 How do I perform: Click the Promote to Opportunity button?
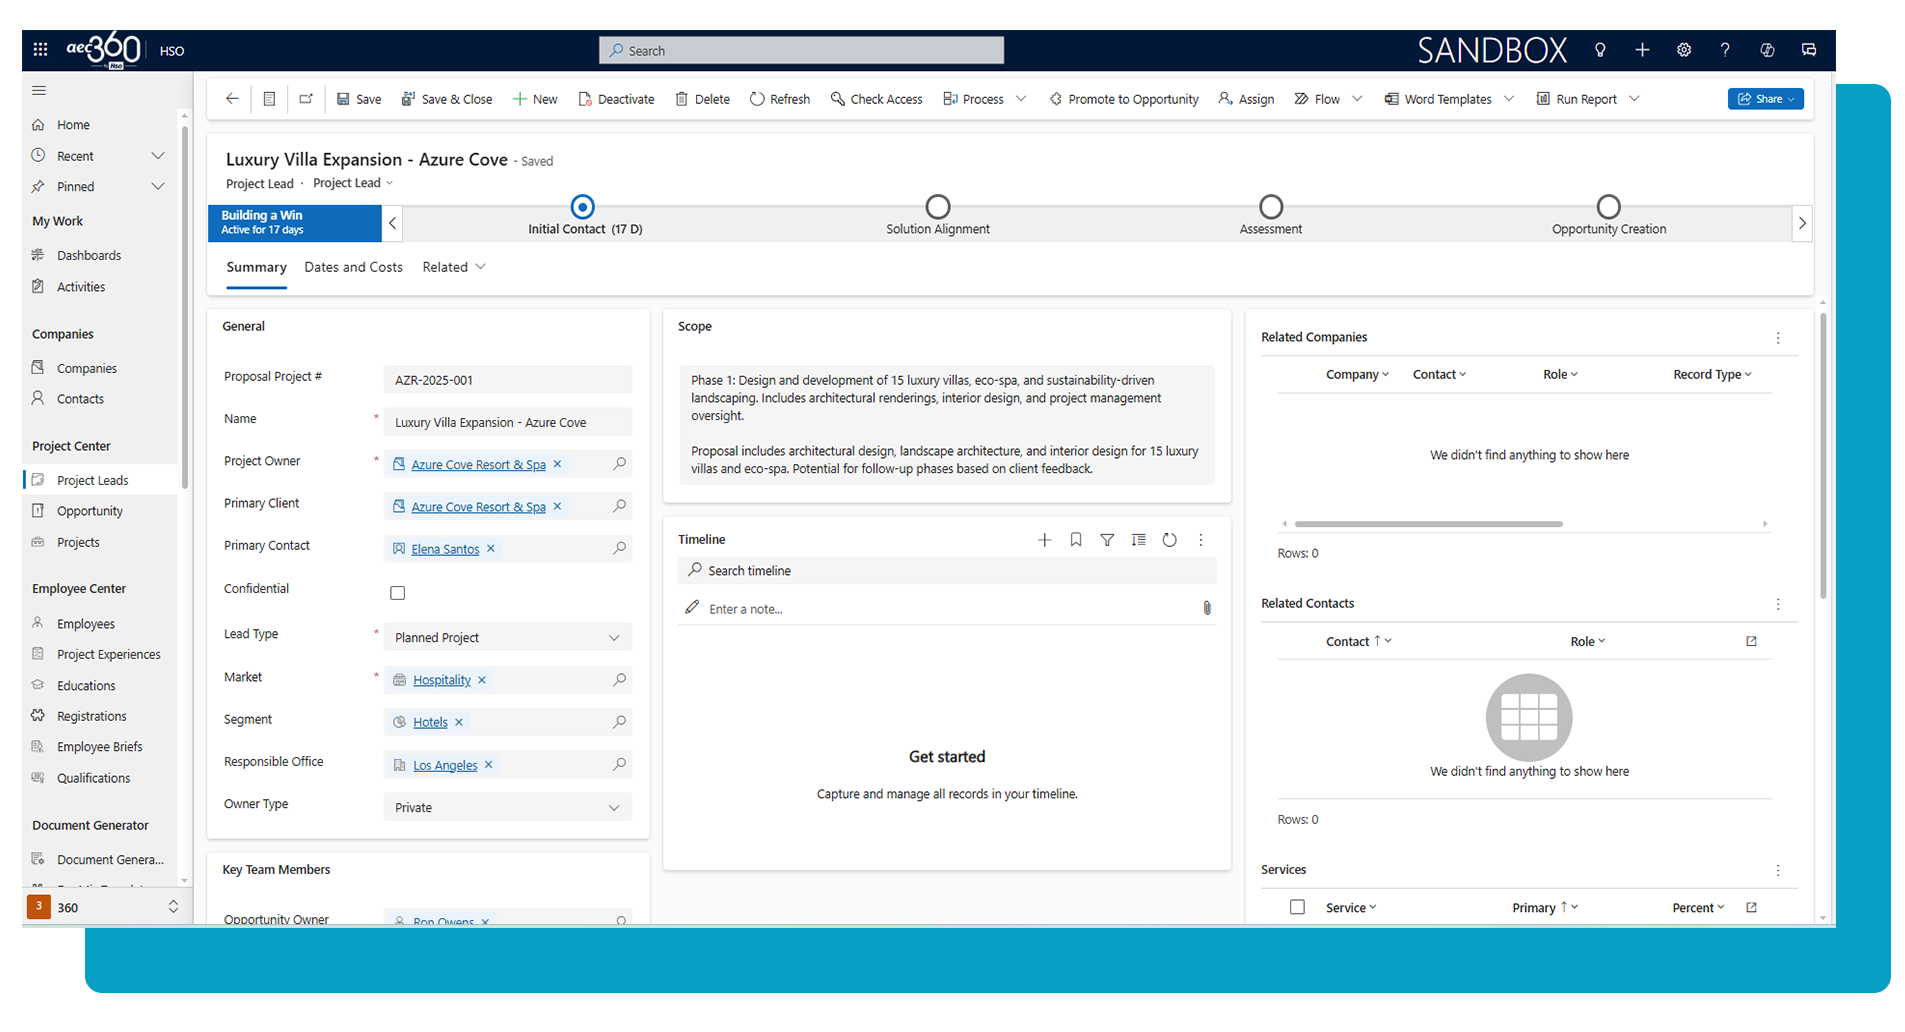click(x=1124, y=99)
